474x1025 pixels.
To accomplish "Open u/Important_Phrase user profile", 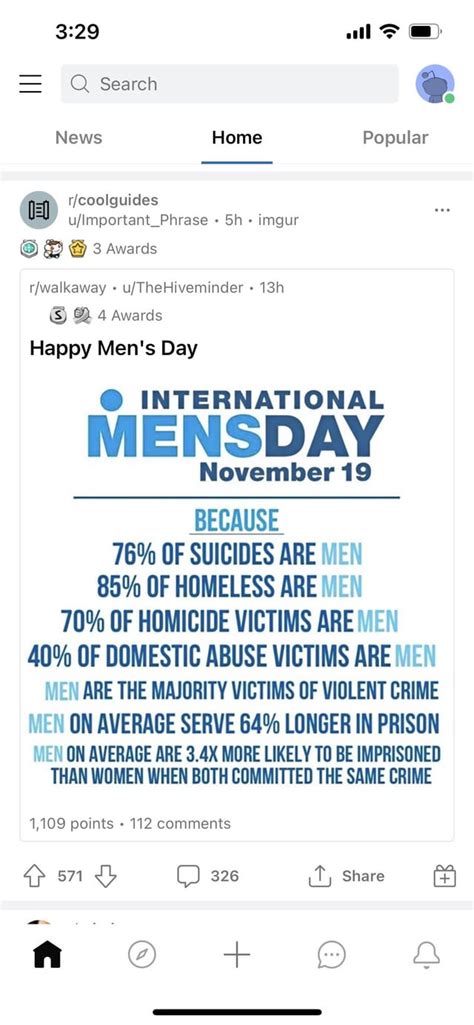I will [138, 220].
